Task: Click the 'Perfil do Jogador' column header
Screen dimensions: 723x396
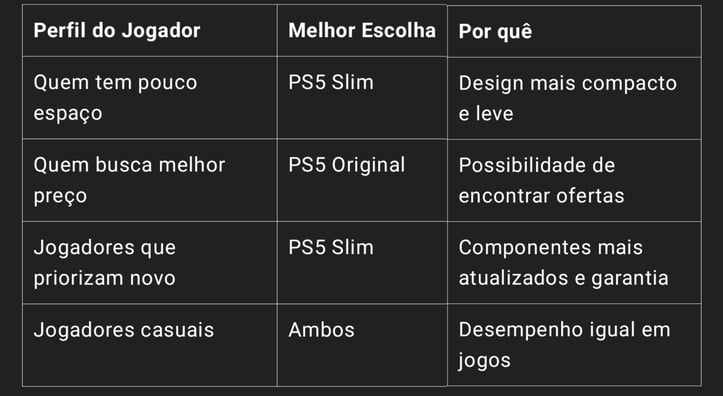Action: 149,30
